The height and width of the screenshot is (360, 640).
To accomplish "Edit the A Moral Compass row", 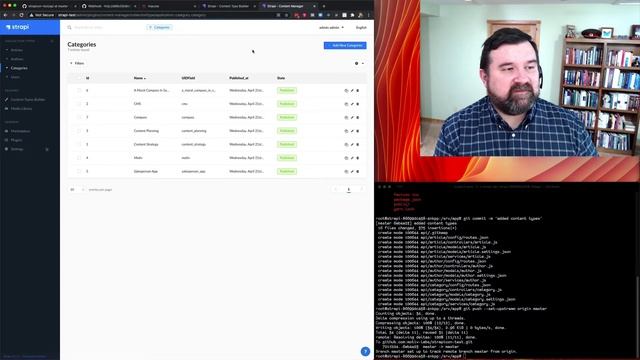I will 352,91.
